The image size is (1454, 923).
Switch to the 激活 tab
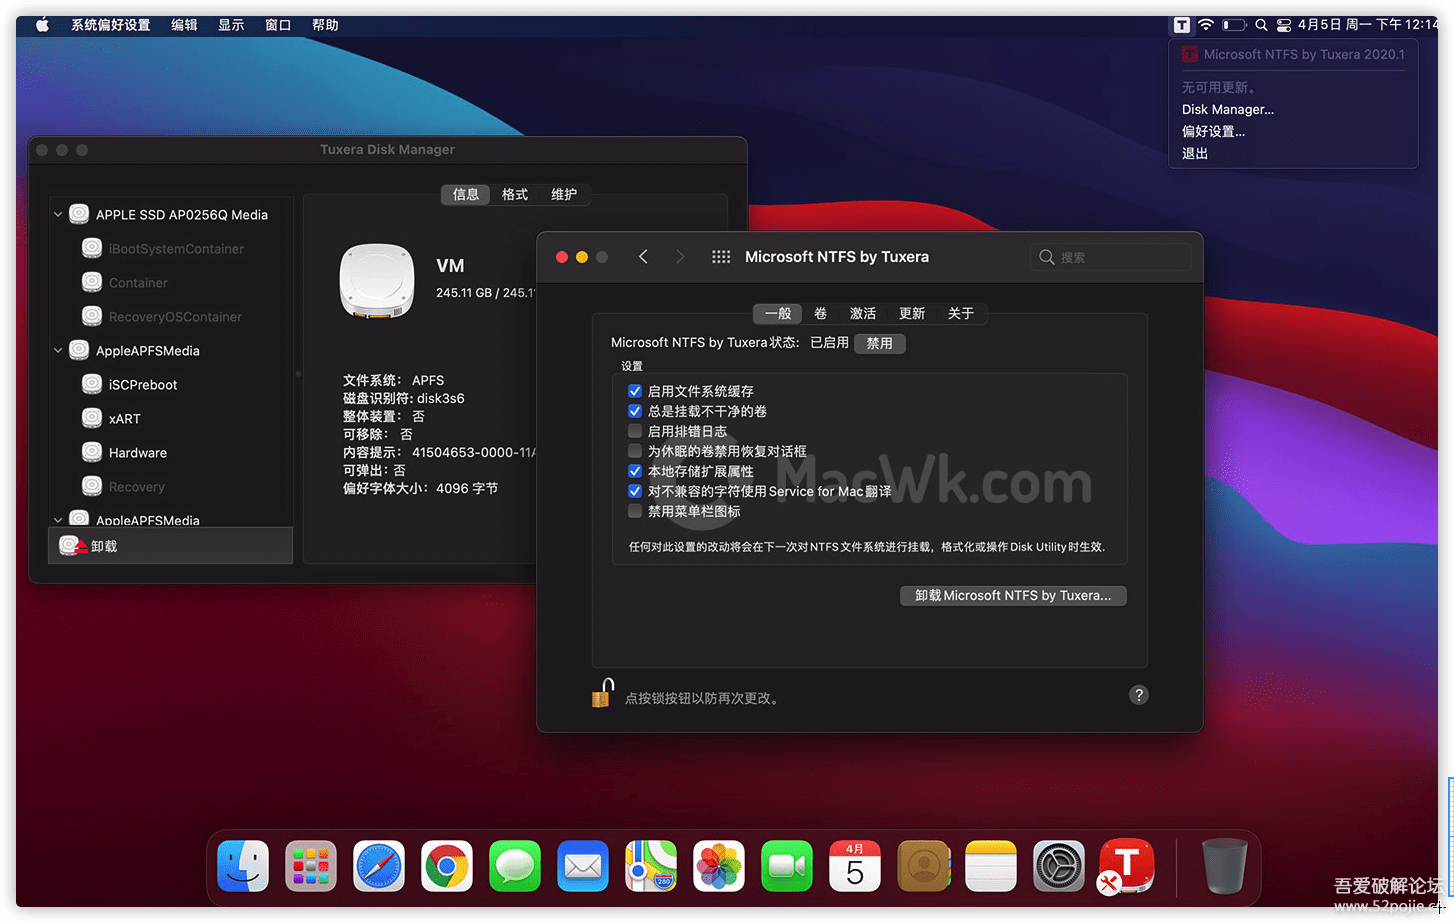tap(862, 314)
